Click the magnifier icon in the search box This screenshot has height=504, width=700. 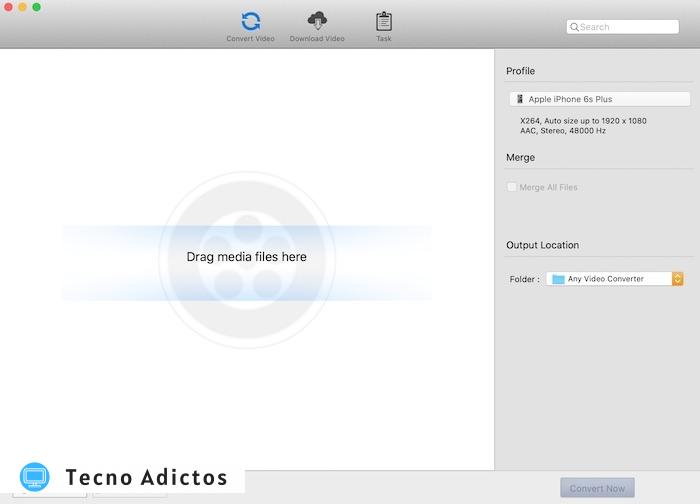tap(574, 27)
